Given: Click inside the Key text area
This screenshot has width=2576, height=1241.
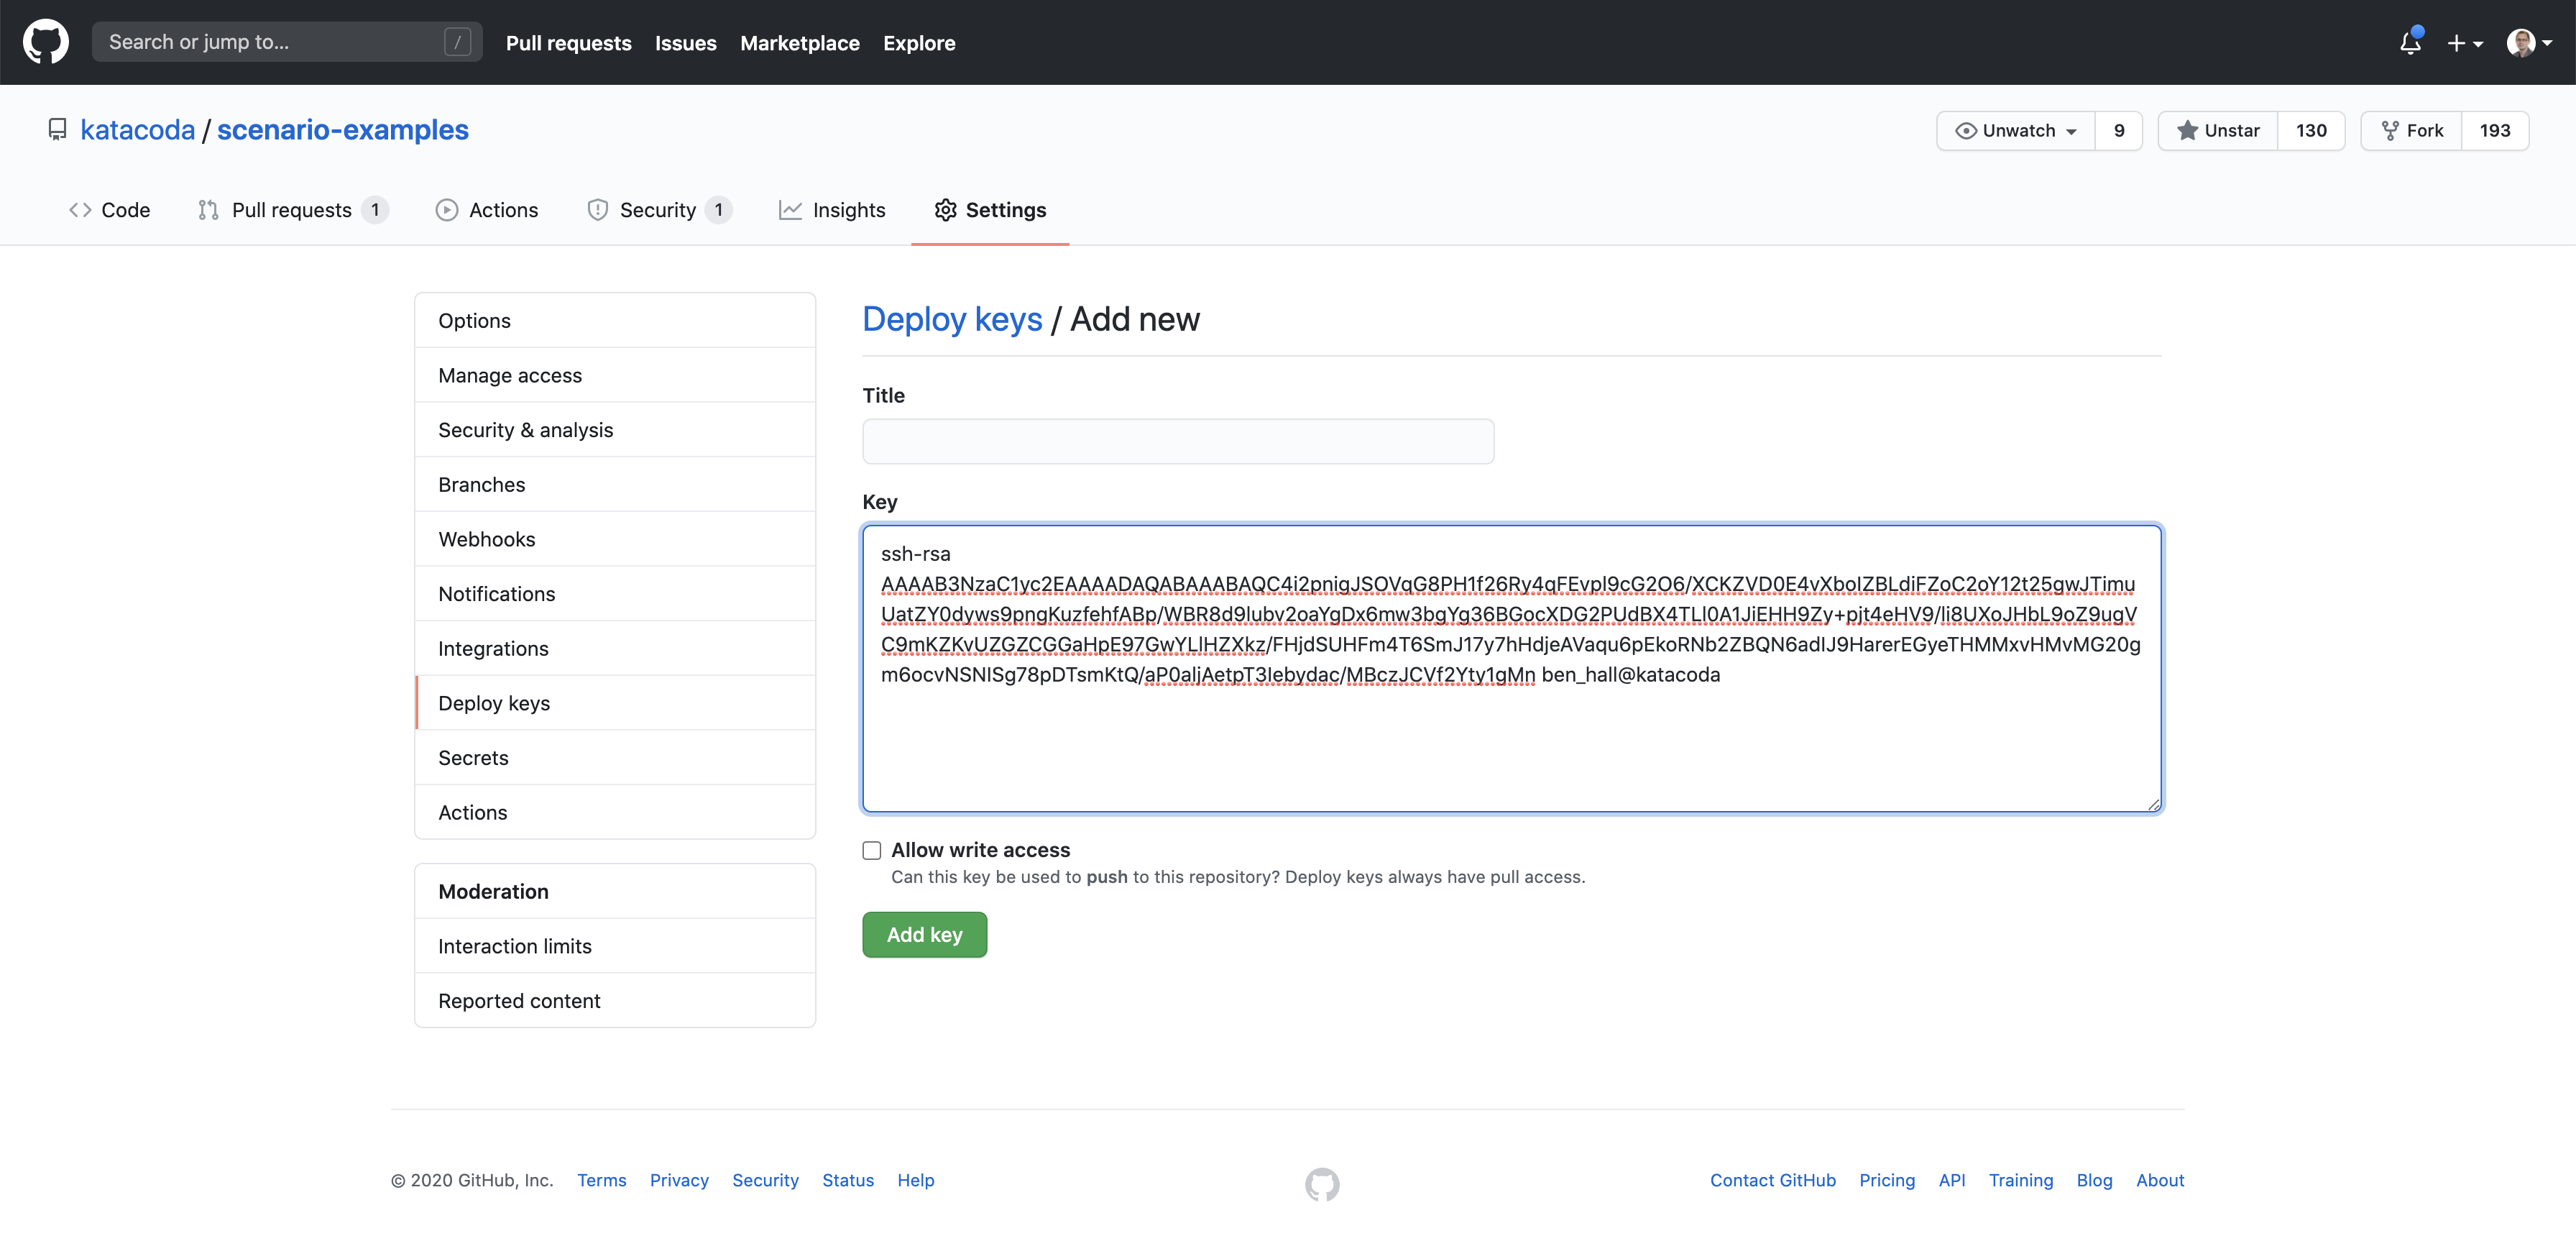Looking at the screenshot, I should (1512, 668).
